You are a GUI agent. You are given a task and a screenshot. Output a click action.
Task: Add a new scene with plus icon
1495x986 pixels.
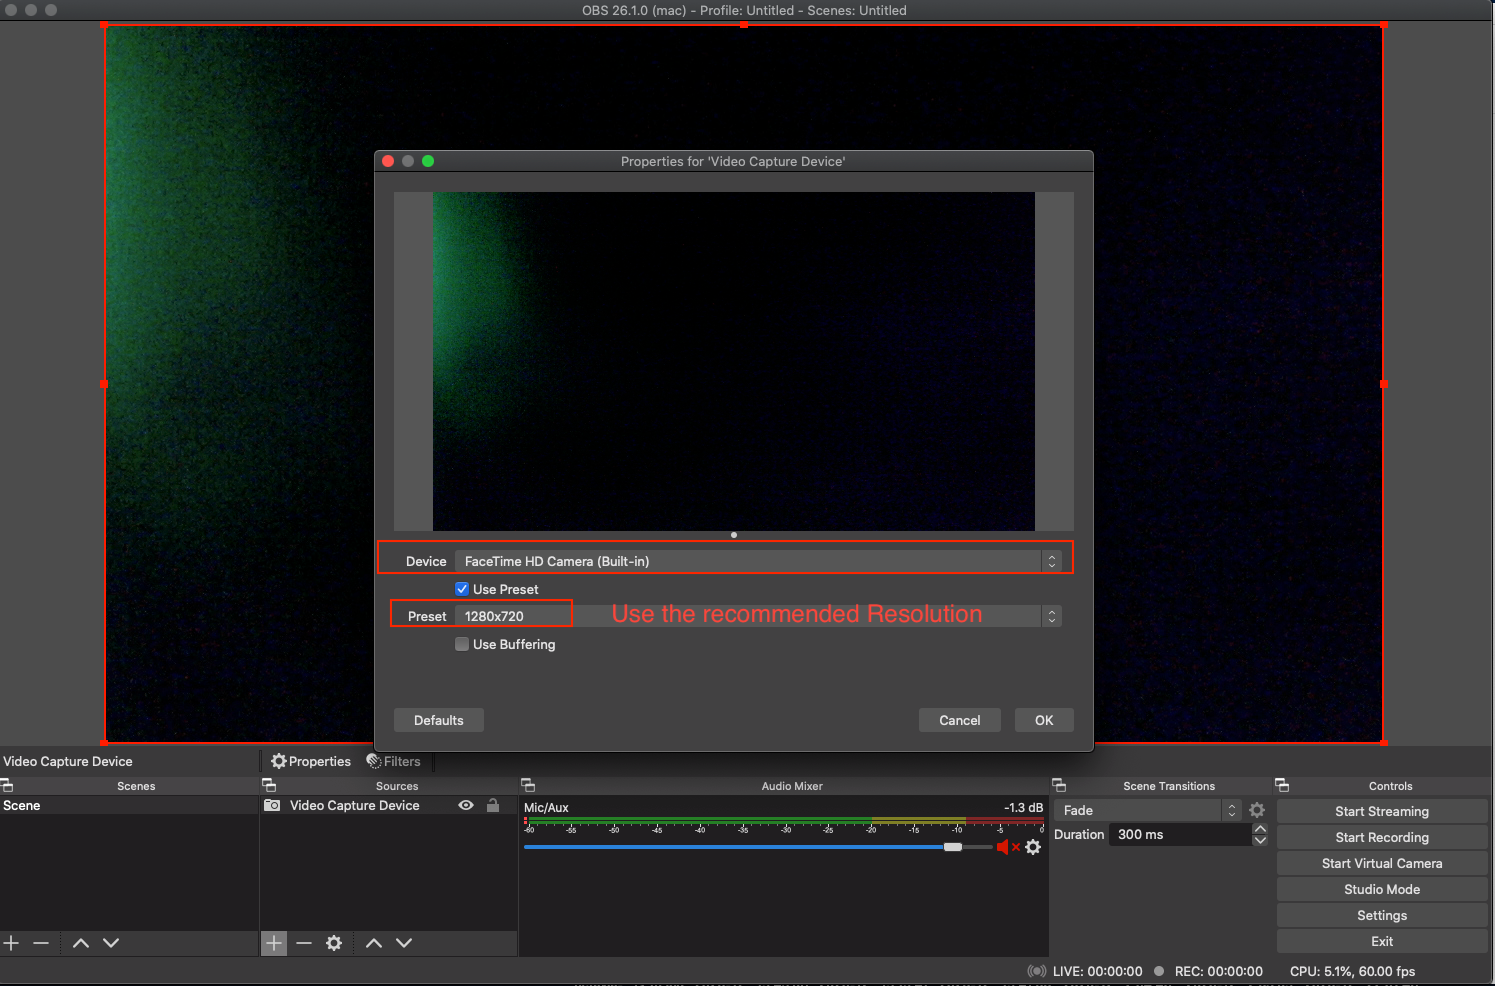click(x=12, y=943)
